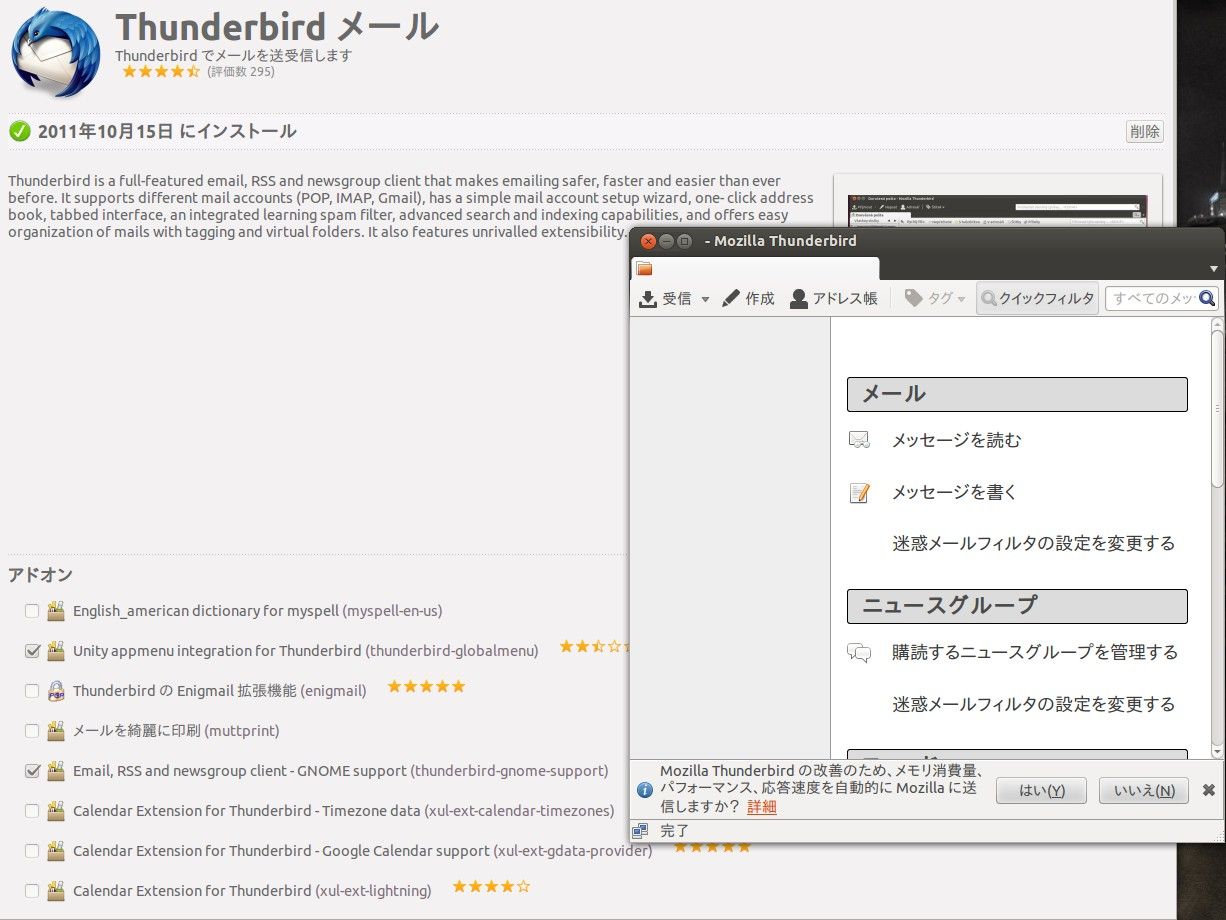The width and height of the screenshot is (1226, 920).
Task: Click 購読するニュースグループを管理する link
Action: [x=1035, y=652]
